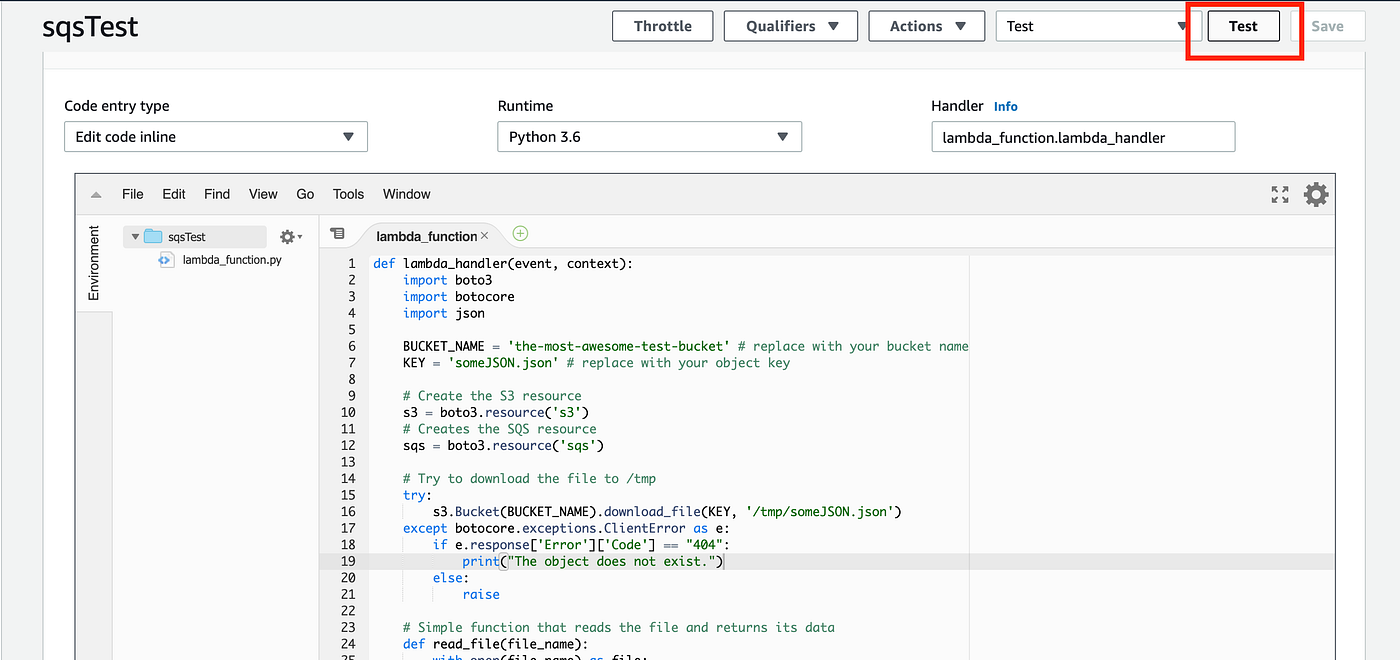The height and width of the screenshot is (660, 1400).
Task: Expand the Qualifiers dropdown
Action: click(x=790, y=27)
